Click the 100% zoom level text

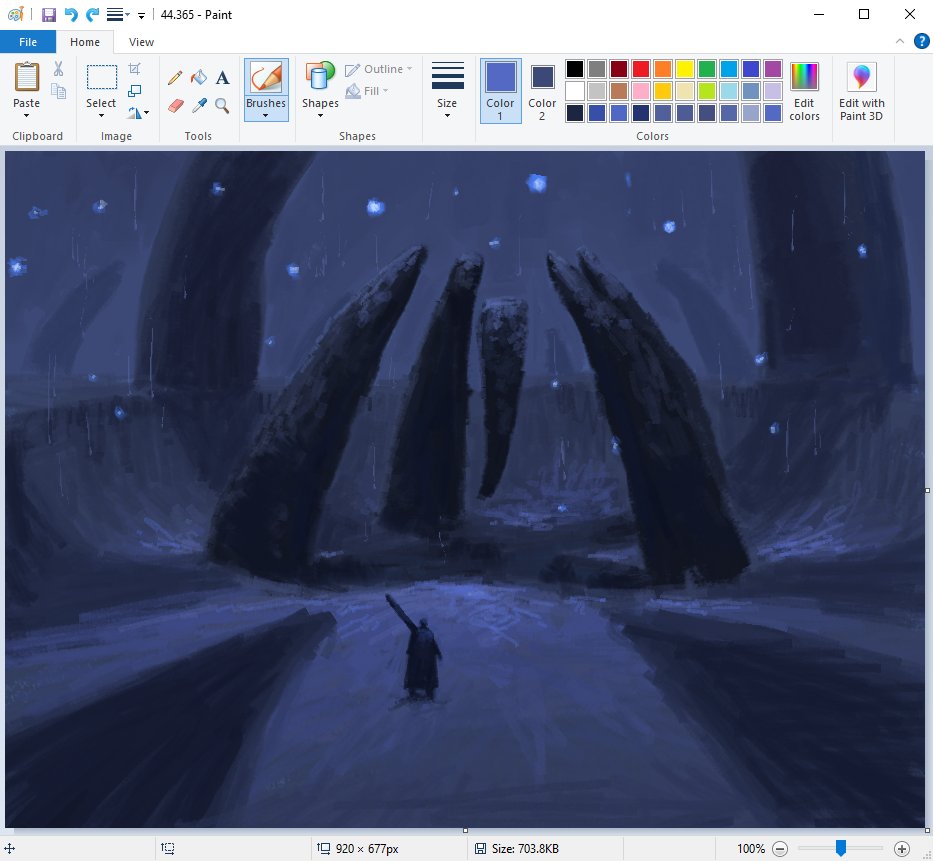(x=751, y=848)
